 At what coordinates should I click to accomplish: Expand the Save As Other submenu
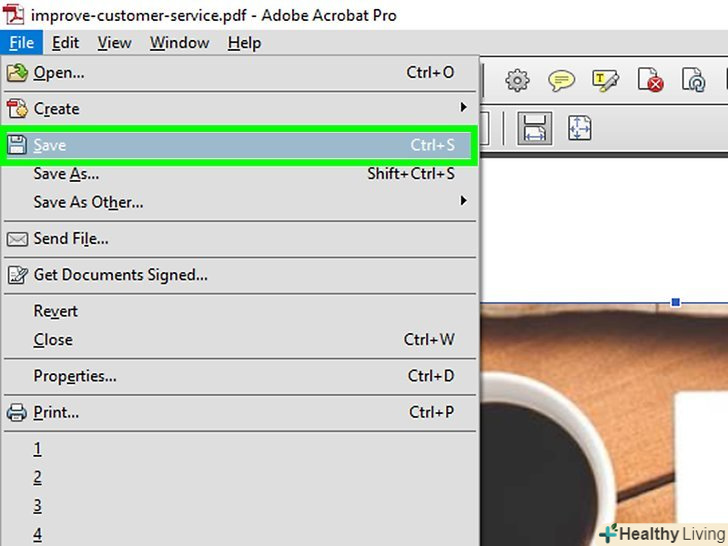240,202
